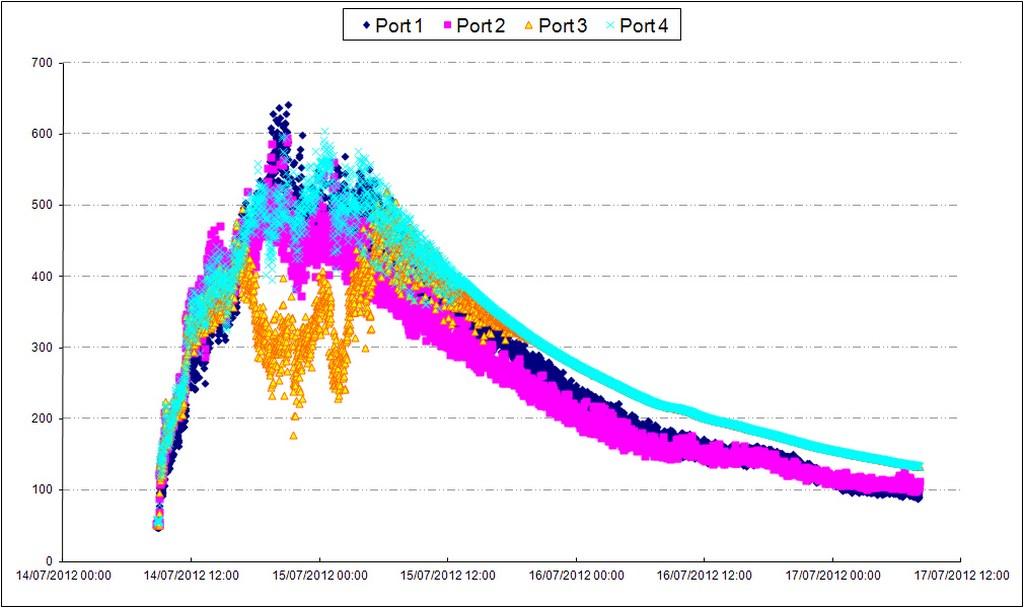Screen dimensions: 1024x608
Task: Select the Port 1 legend label
Action: click(399, 26)
